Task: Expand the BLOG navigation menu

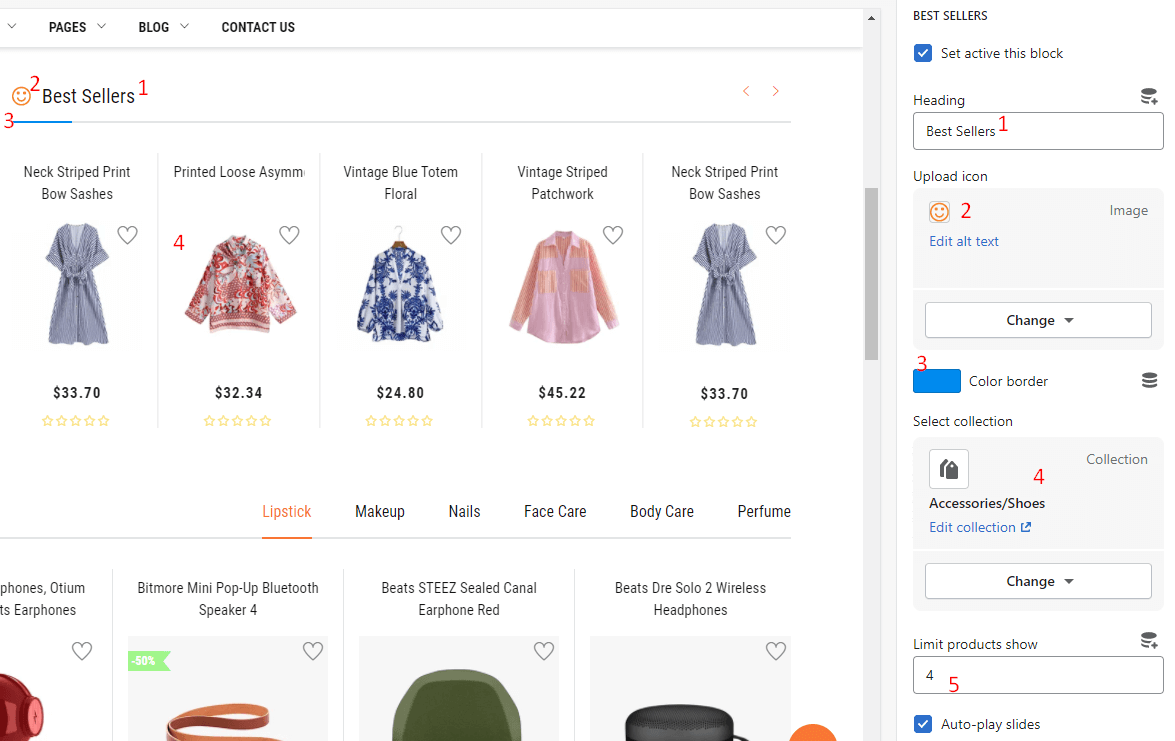Action: coord(163,27)
